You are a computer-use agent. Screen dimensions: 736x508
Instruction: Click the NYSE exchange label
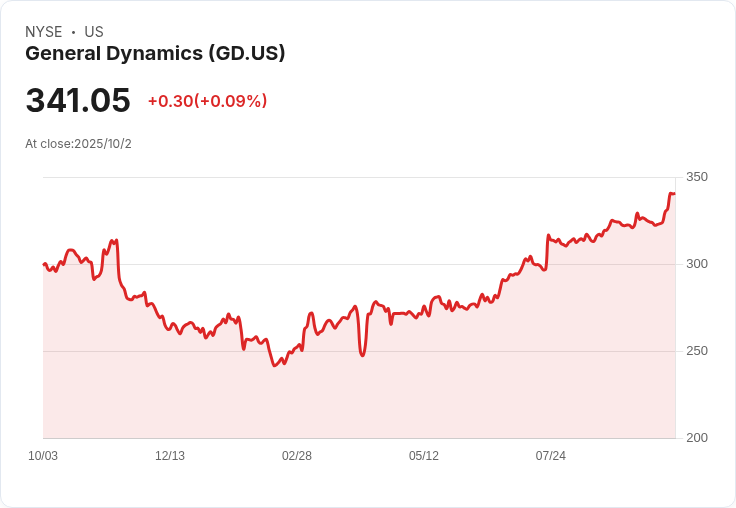click(44, 32)
